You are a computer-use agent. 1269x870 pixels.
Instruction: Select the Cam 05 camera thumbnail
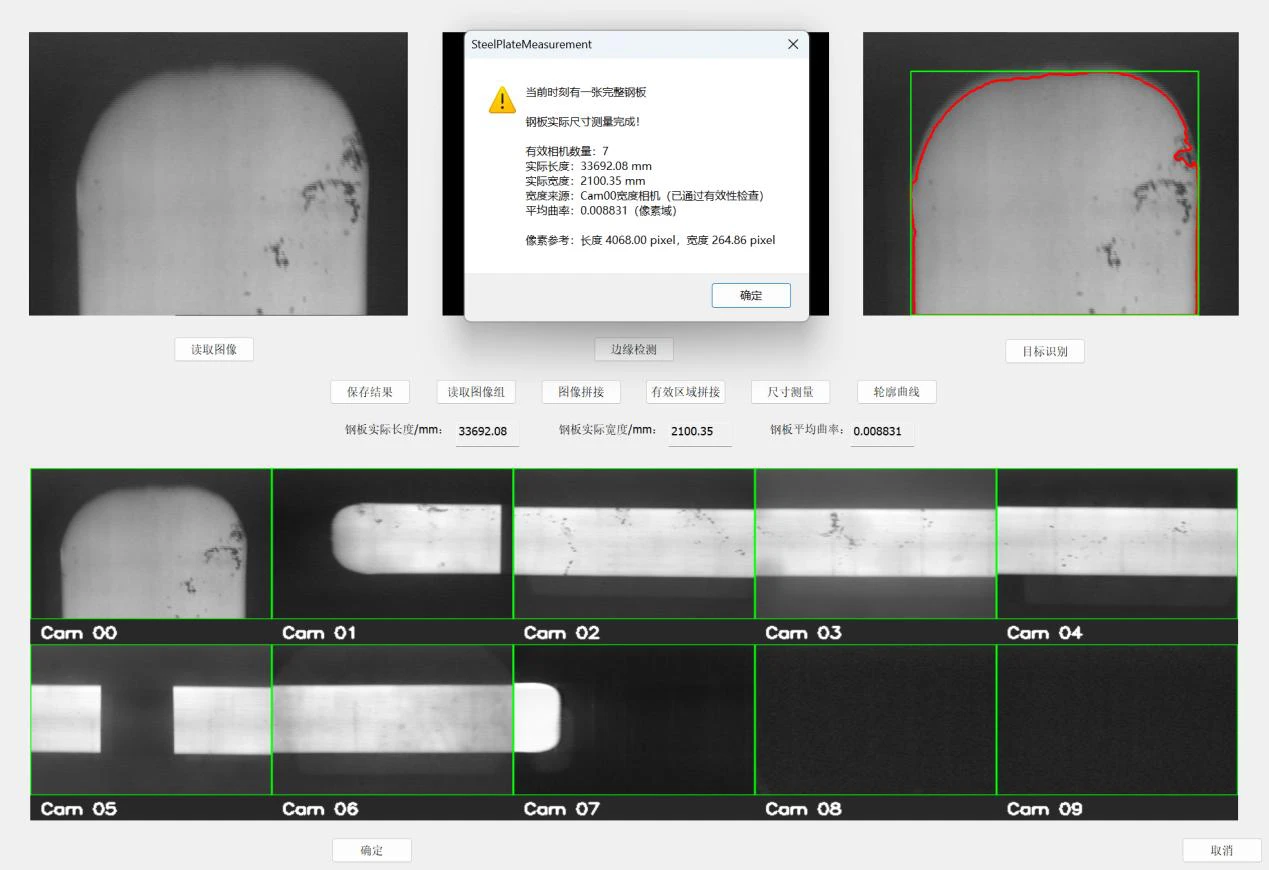151,720
